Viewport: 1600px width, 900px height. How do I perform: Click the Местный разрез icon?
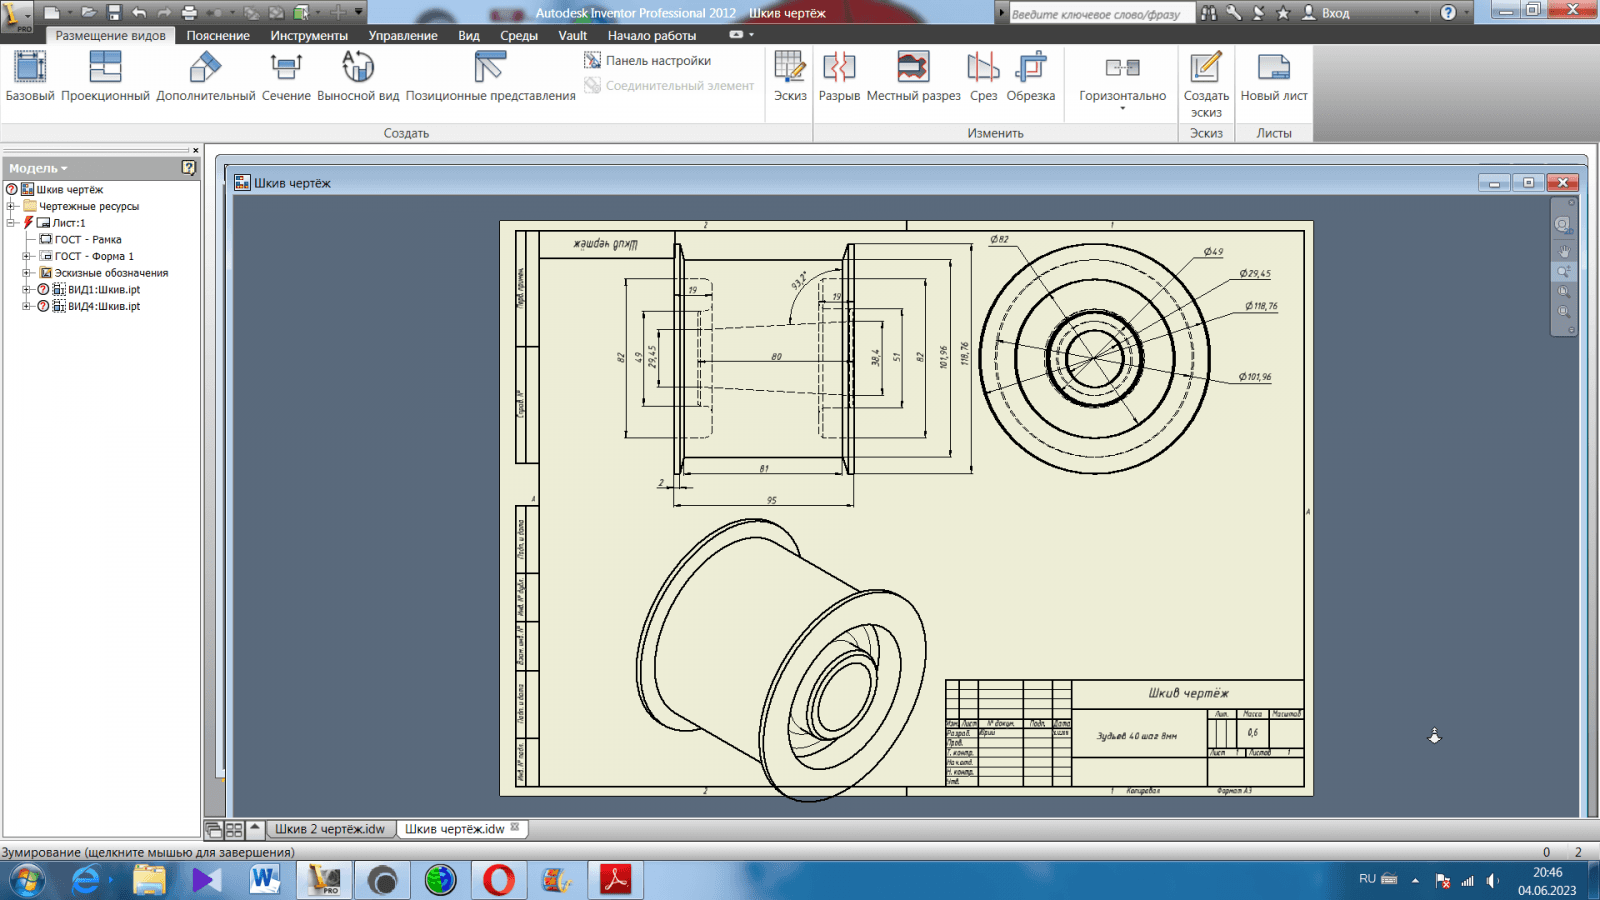[913, 76]
